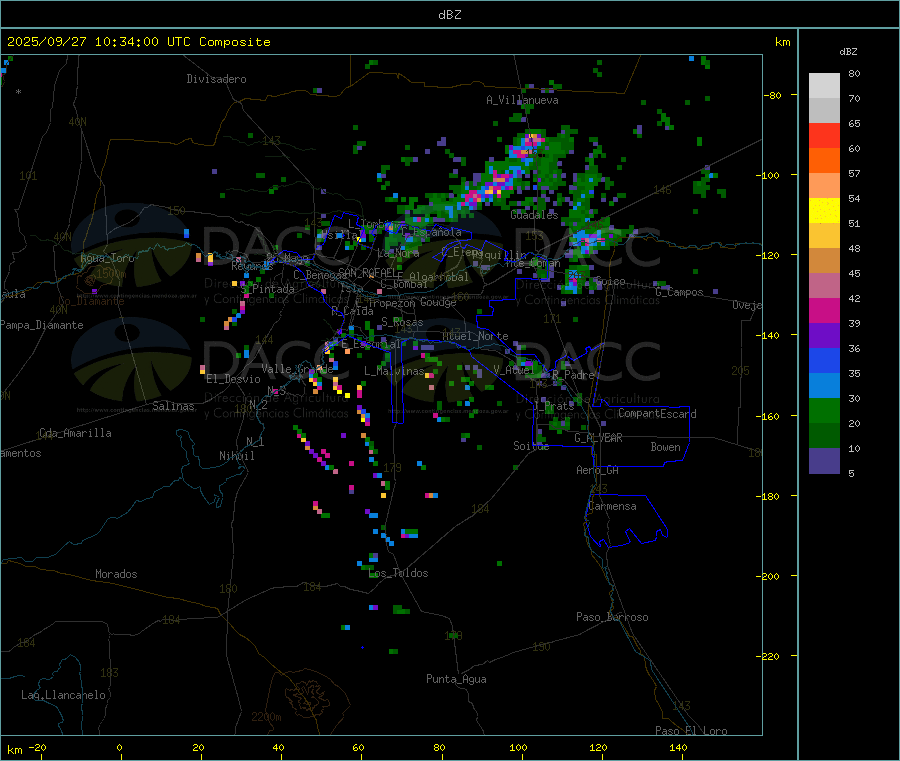Click the 'dBZ' label above the legend
This screenshot has width=900, height=761.
pyautogui.click(x=848, y=52)
